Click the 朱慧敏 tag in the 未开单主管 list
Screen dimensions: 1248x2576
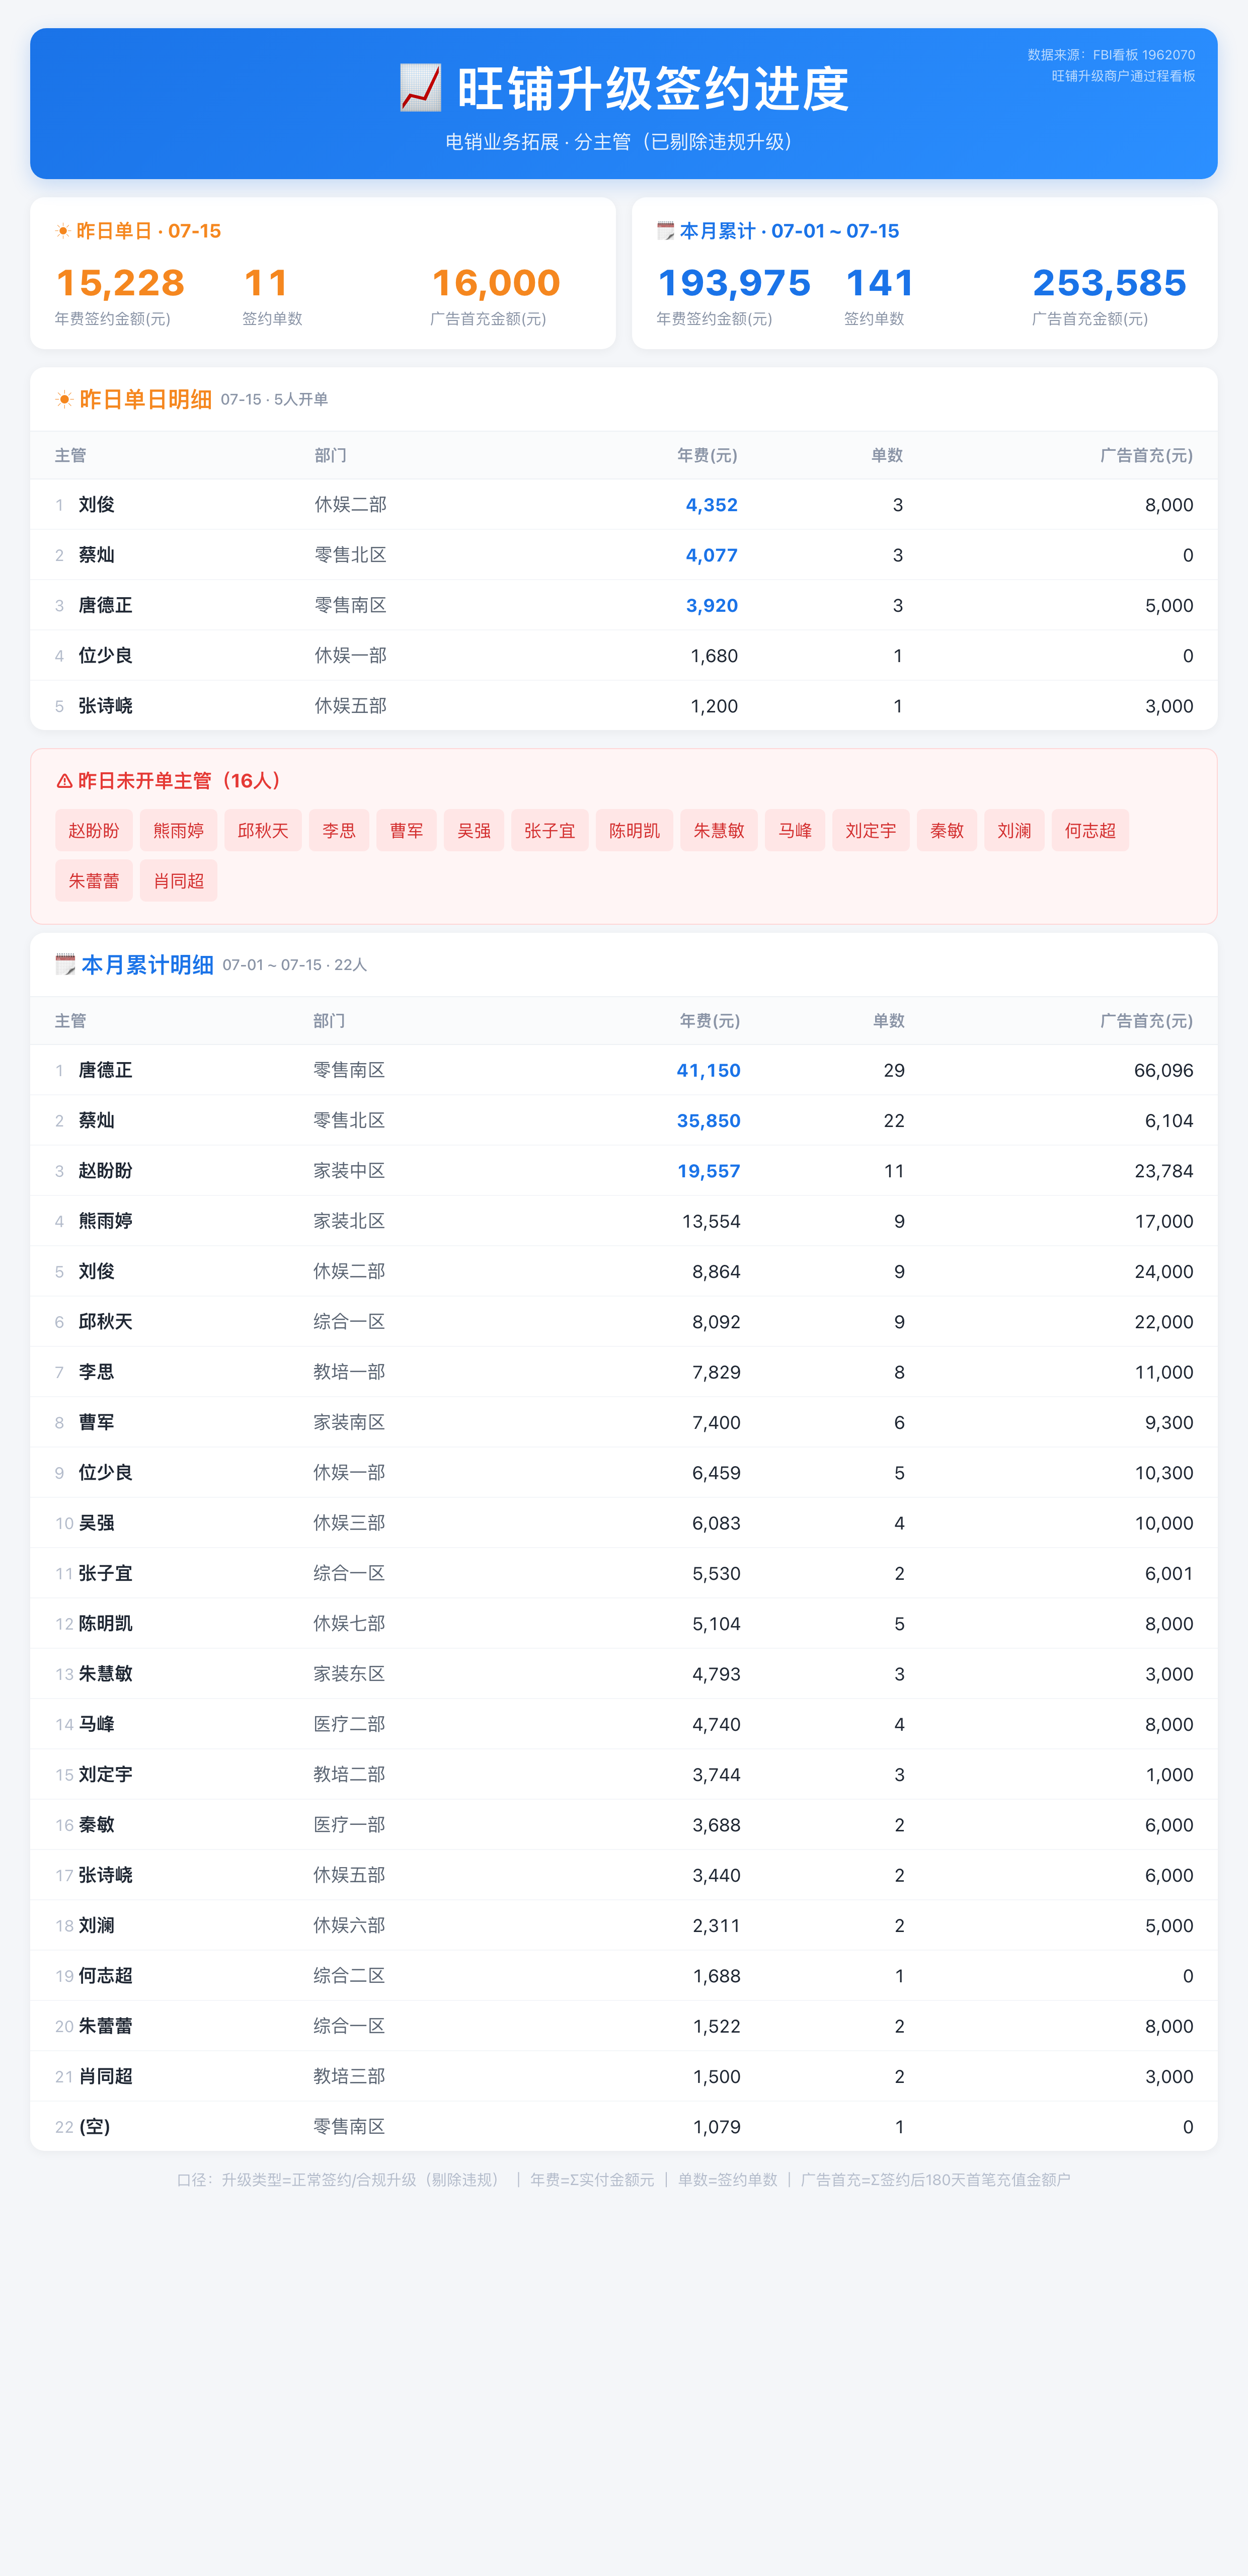pyautogui.click(x=719, y=831)
